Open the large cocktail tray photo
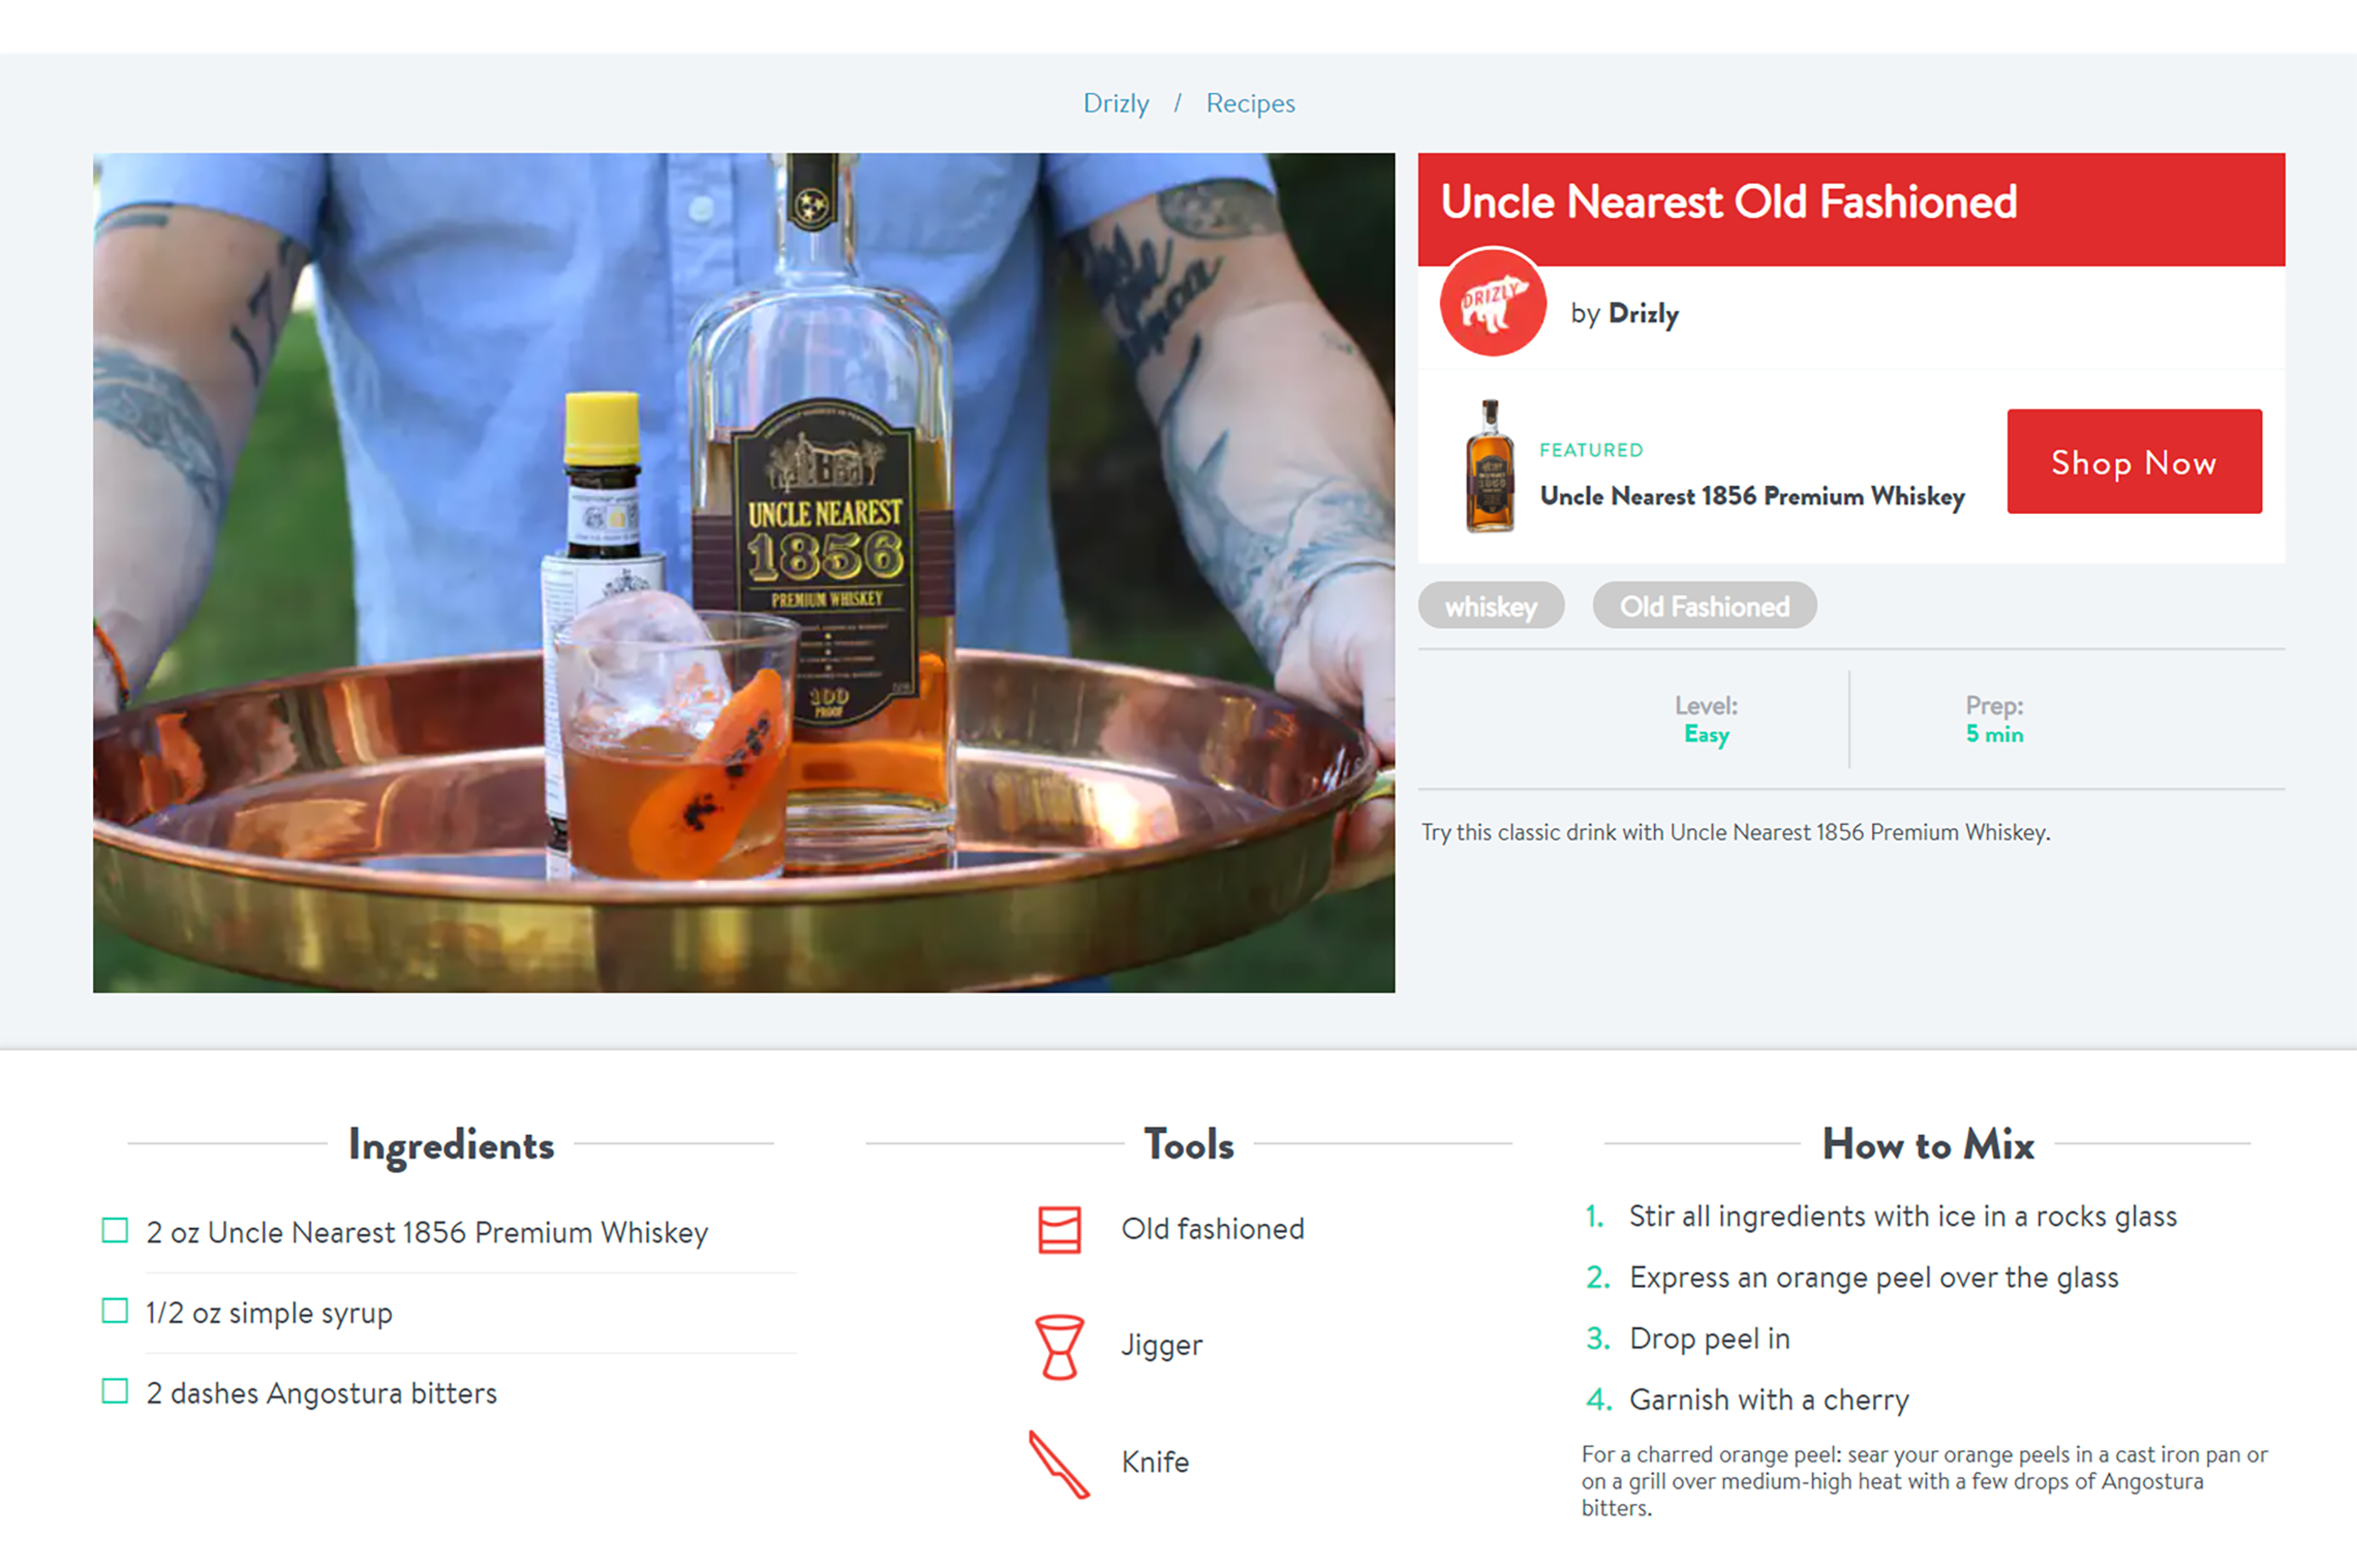The width and height of the screenshot is (2357, 1568). point(743,572)
